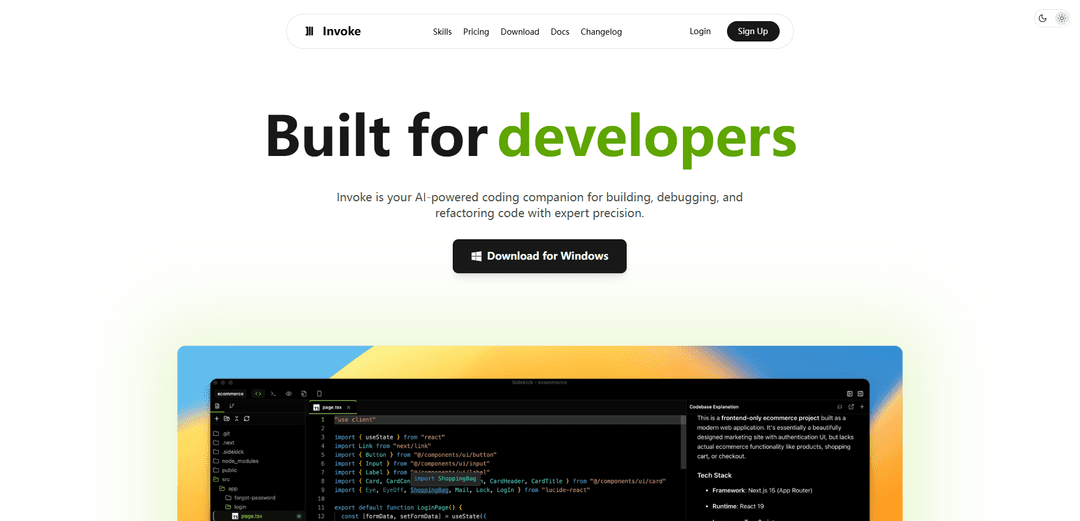Image resolution: width=1080 pixels, height=521 pixels.
Task: Expand the forgot-password folder
Action: click(254, 497)
